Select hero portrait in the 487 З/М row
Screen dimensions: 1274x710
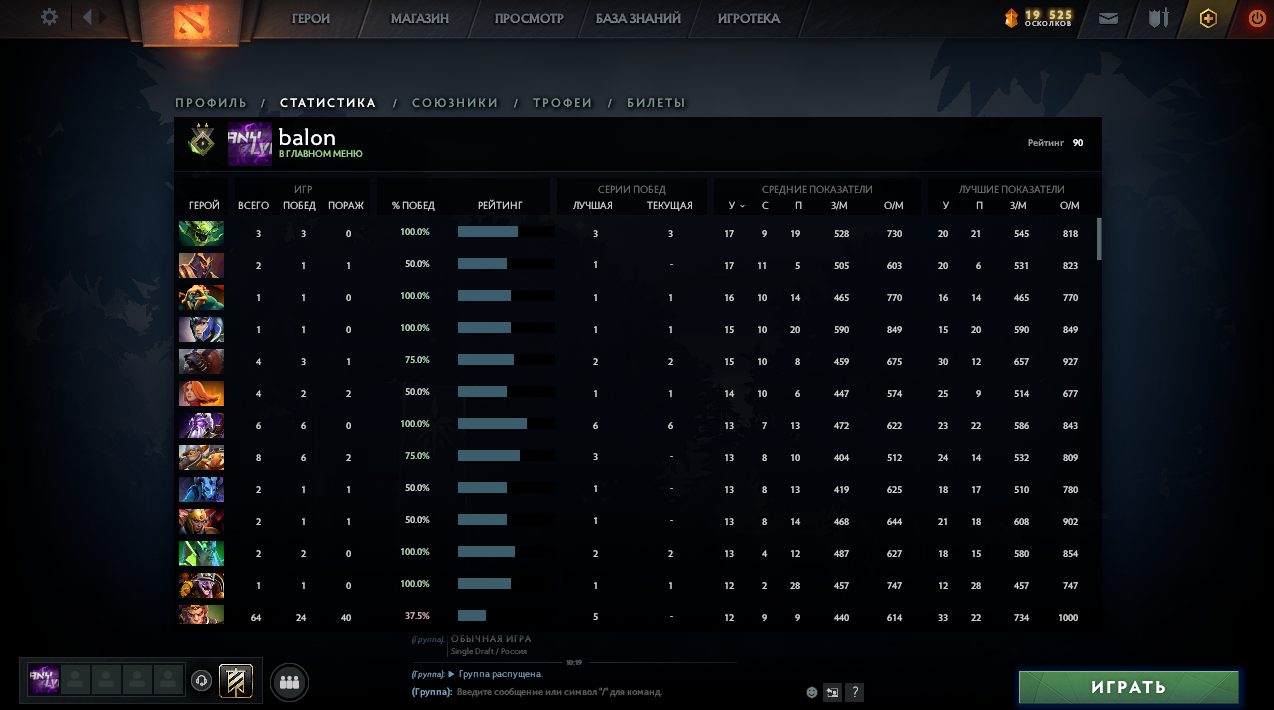(x=201, y=553)
